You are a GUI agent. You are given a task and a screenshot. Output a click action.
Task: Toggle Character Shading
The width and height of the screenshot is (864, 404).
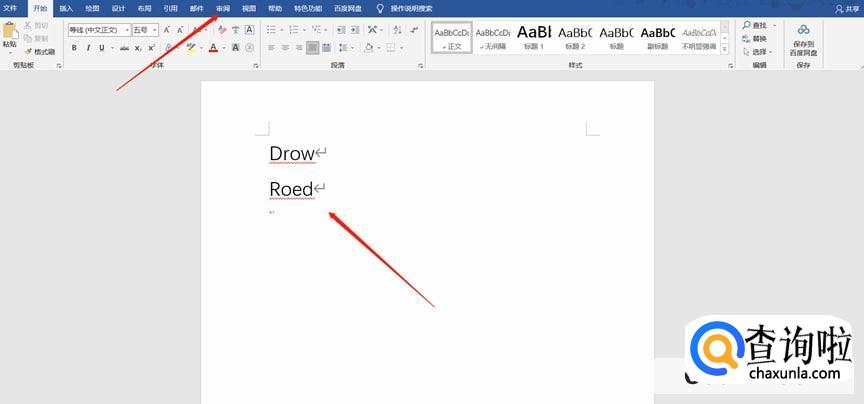tap(236, 48)
